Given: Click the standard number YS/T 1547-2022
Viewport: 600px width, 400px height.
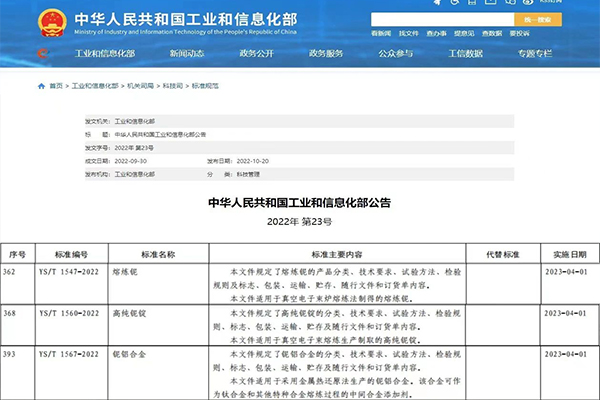Looking at the screenshot, I should pyautogui.click(x=69, y=272).
